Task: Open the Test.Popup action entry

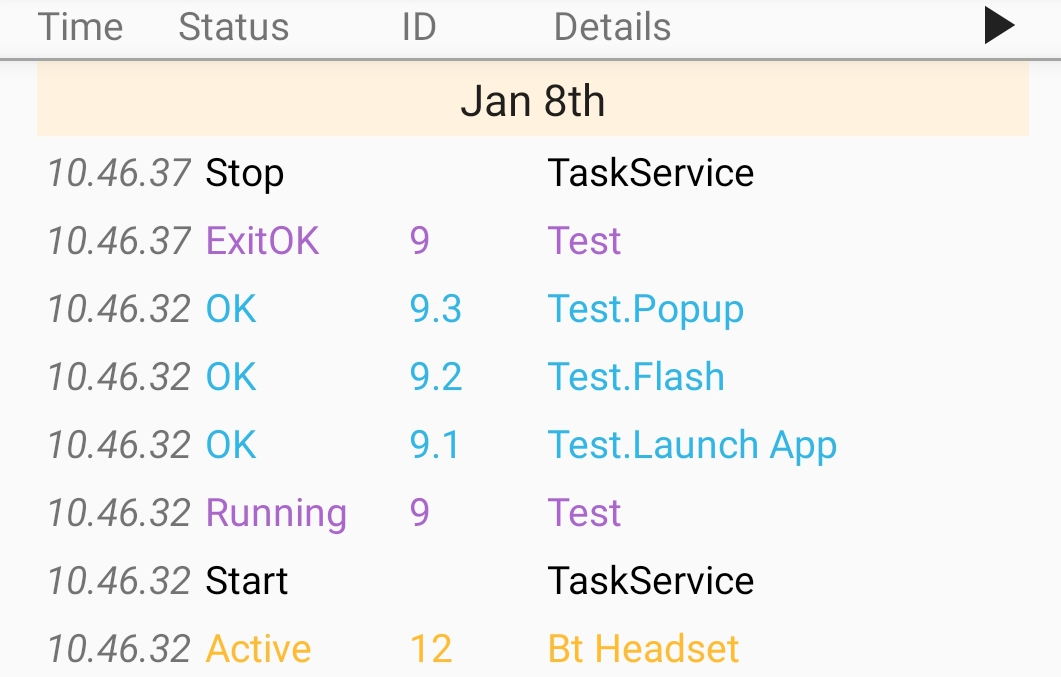Action: click(645, 309)
